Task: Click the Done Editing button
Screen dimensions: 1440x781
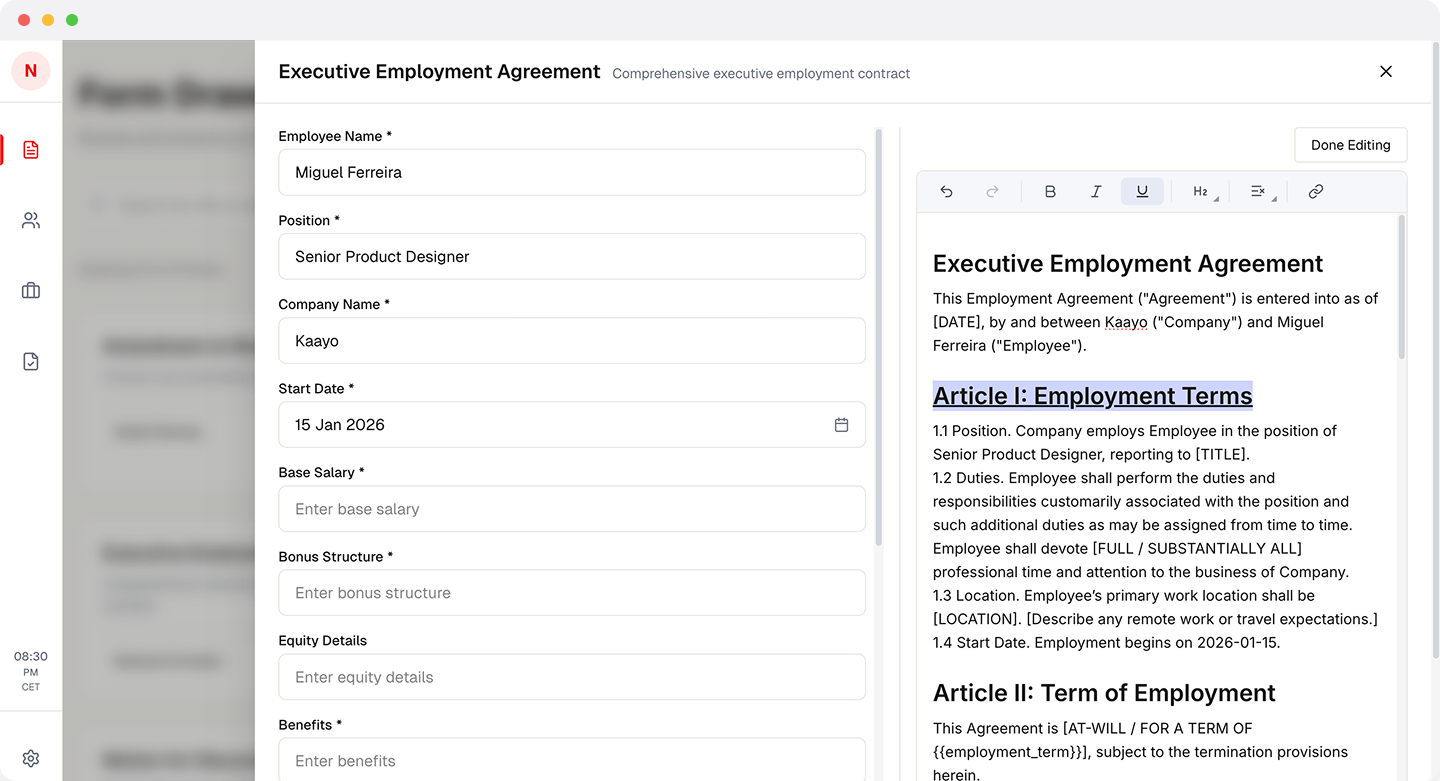Action: pyautogui.click(x=1351, y=144)
